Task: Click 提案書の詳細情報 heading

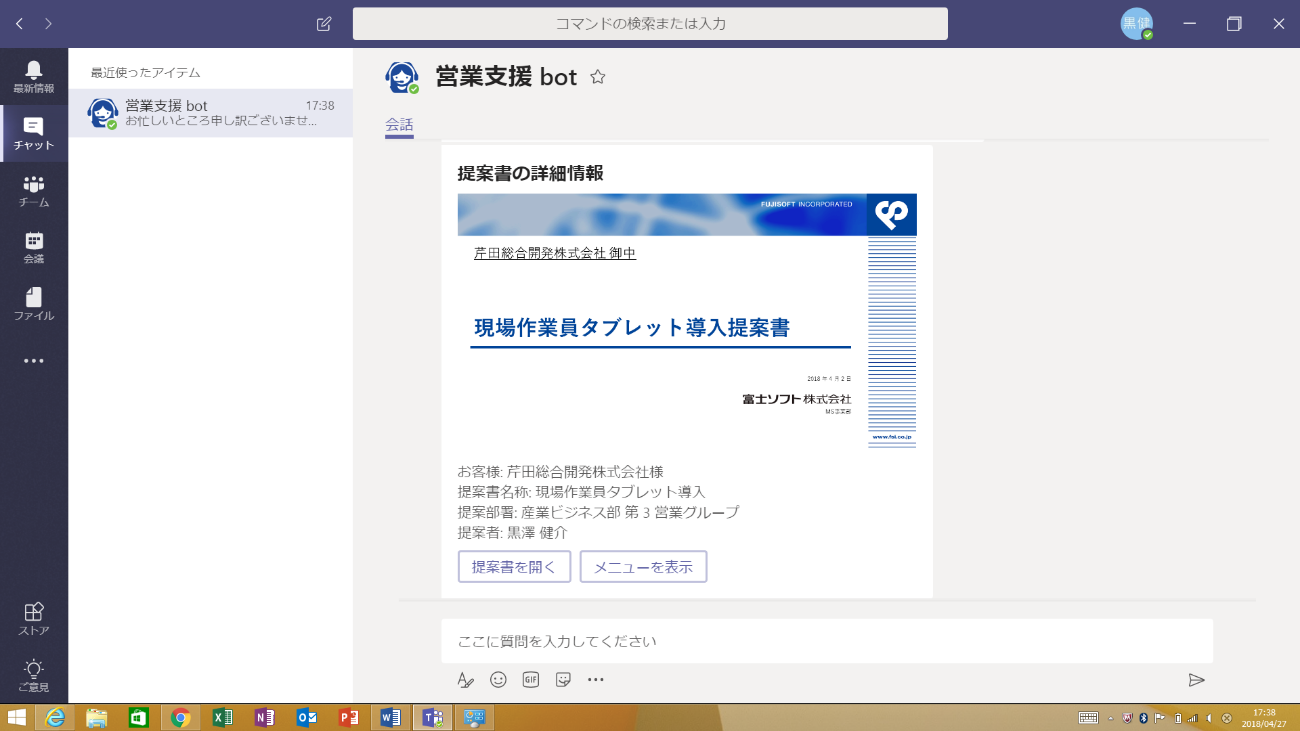Action: 531,173
